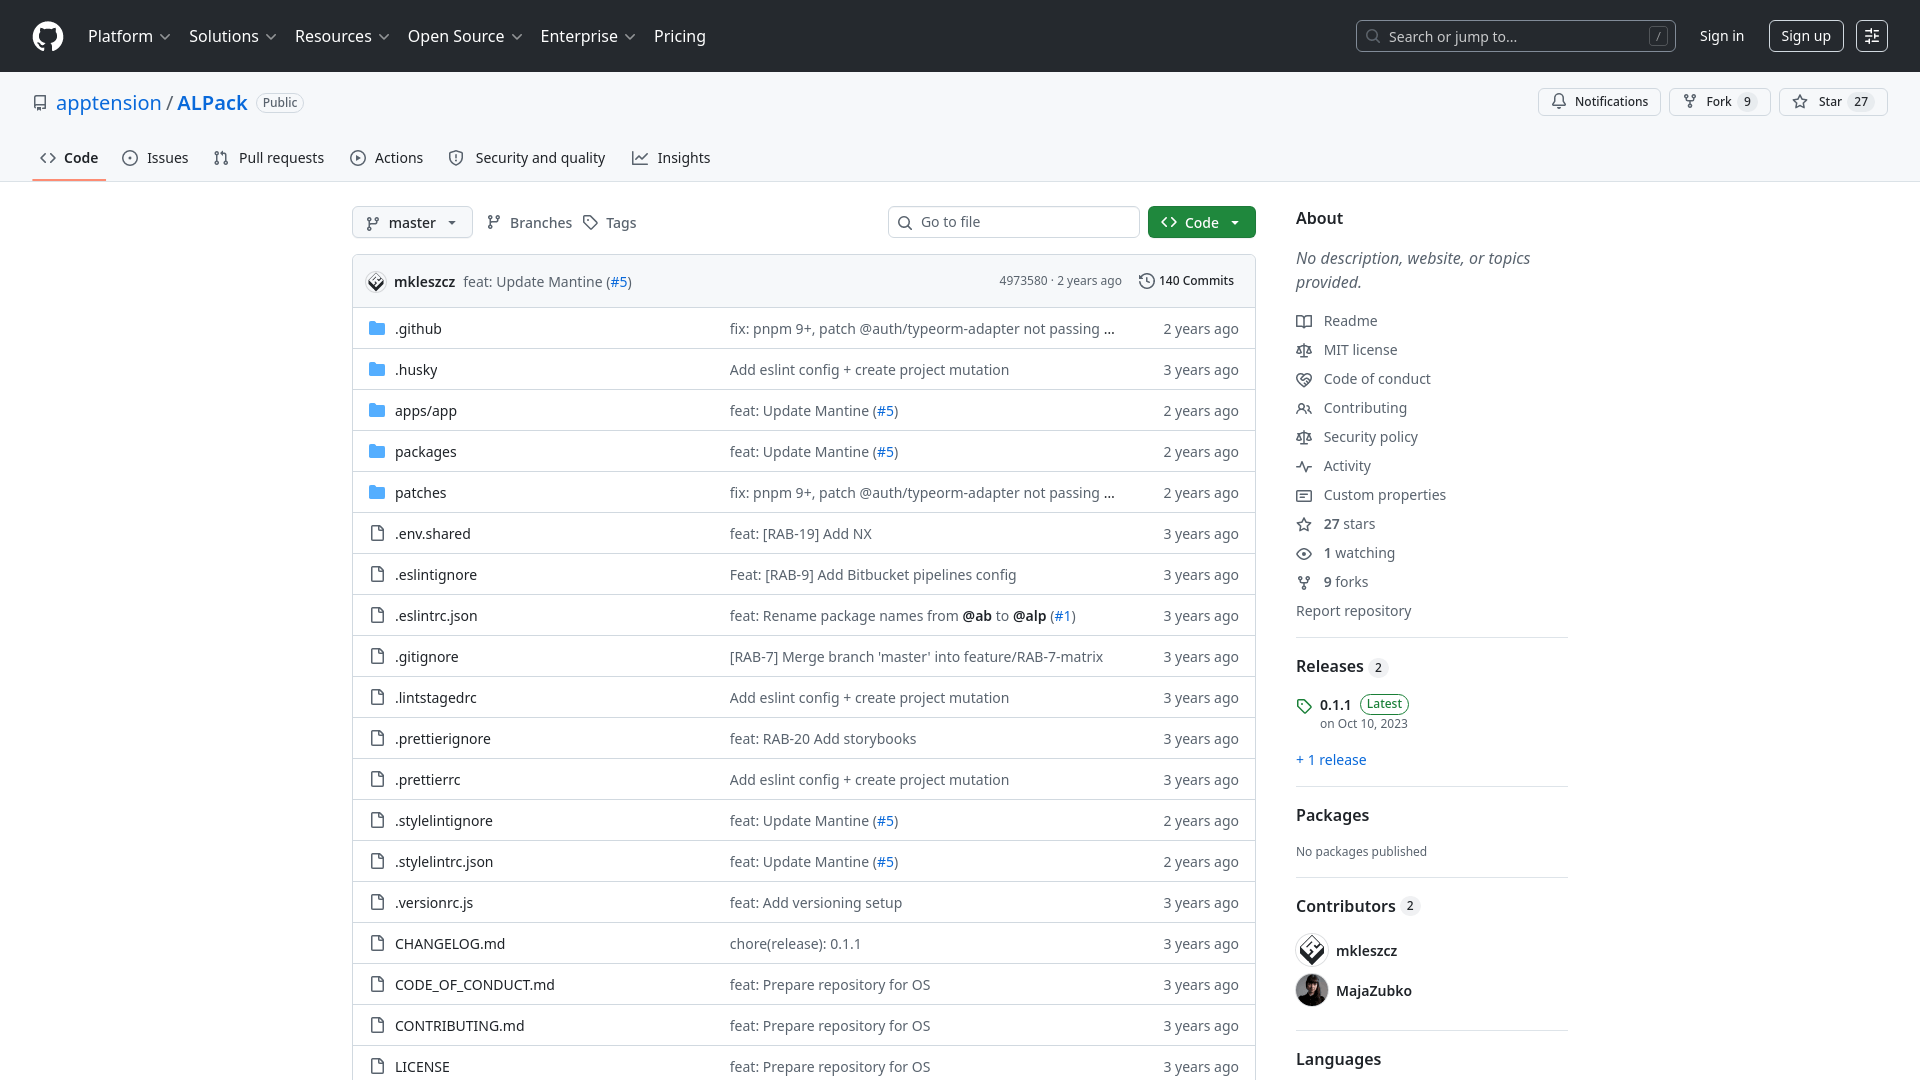Click the .gitignore file icon
This screenshot has height=1080, width=1920.
point(377,657)
